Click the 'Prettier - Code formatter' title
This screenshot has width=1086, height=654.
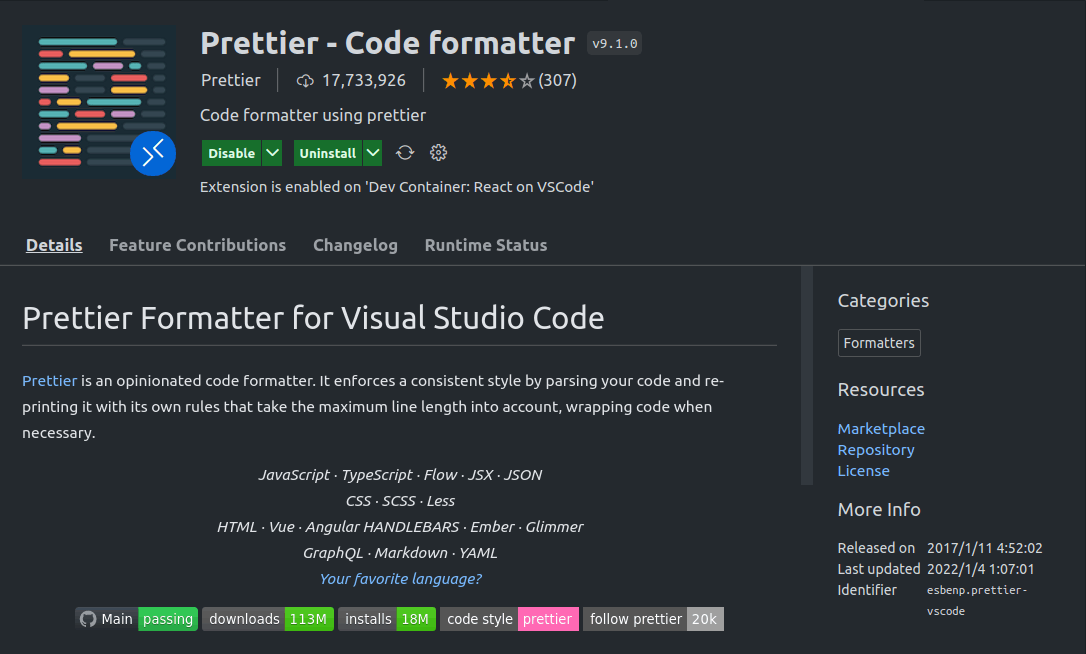pos(388,43)
